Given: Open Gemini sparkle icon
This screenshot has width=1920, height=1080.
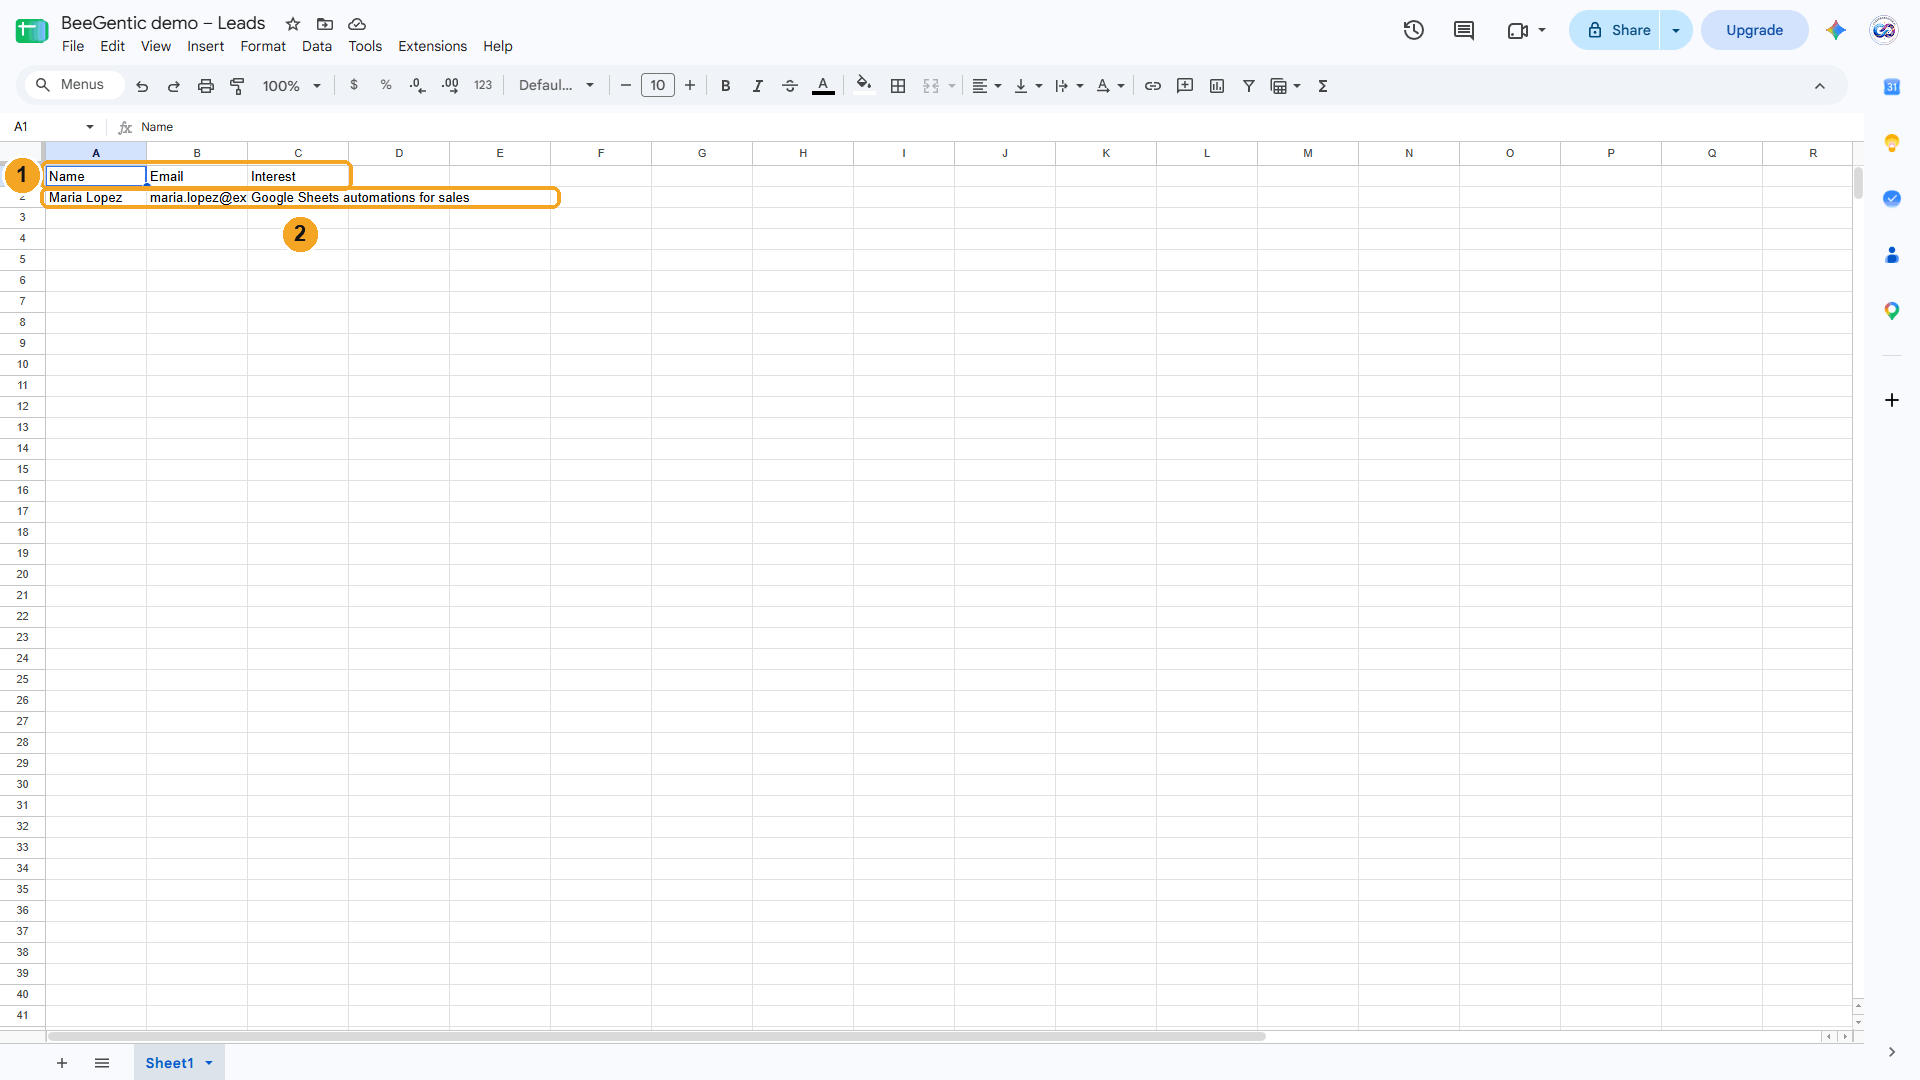Looking at the screenshot, I should (1836, 30).
